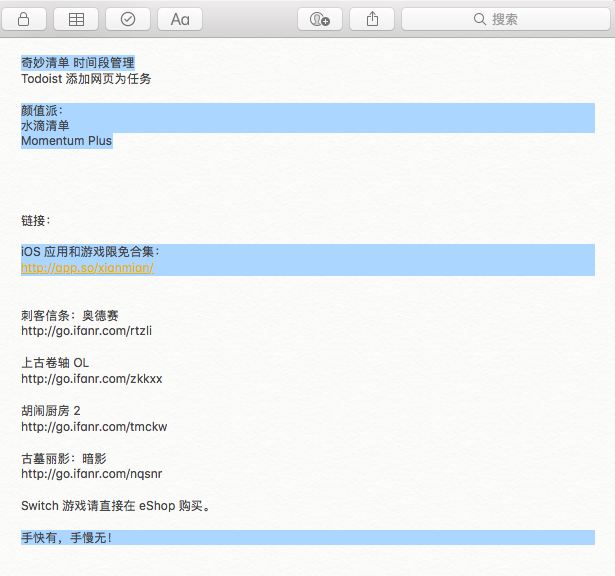Click the 胡闹厨房 2 title
This screenshot has height=576, width=615.
coord(51,411)
